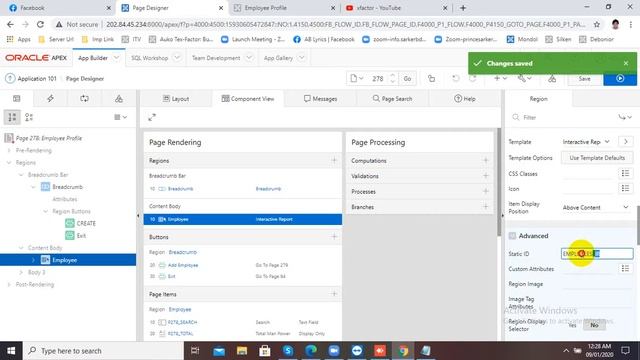Click the P278_SEARCH item link
Image resolution: width=640 pixels, height=360 pixels.
[x=182, y=322]
